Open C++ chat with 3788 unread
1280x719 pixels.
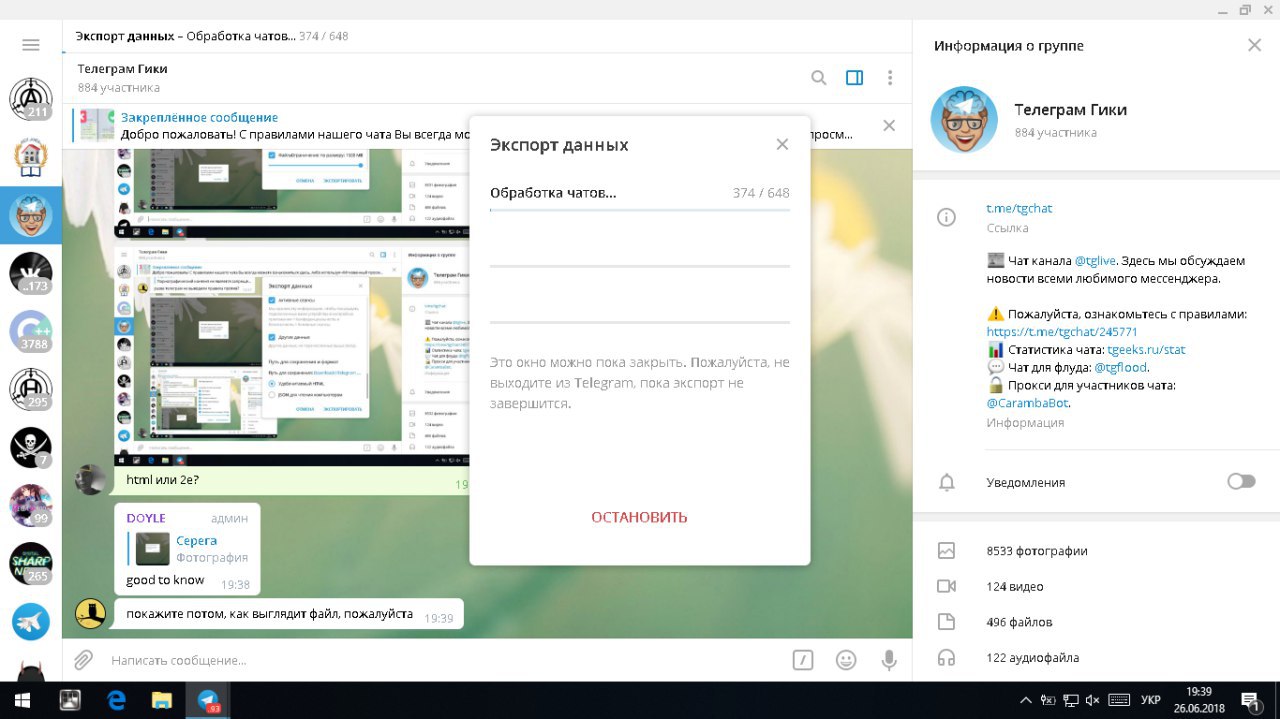(x=31, y=331)
